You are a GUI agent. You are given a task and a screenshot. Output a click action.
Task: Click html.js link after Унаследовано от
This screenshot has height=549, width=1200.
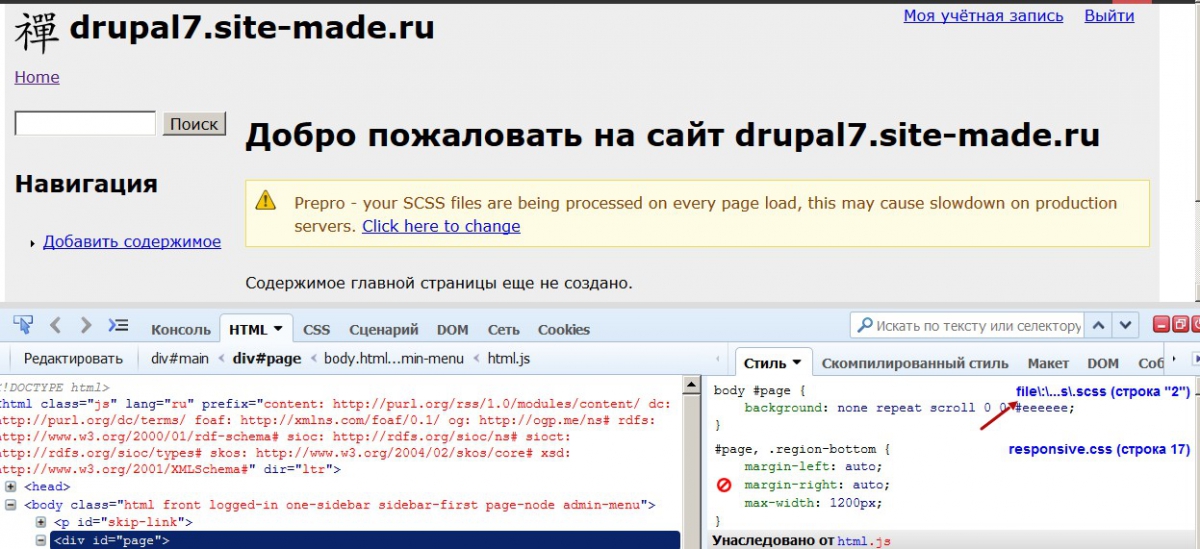(x=866, y=541)
